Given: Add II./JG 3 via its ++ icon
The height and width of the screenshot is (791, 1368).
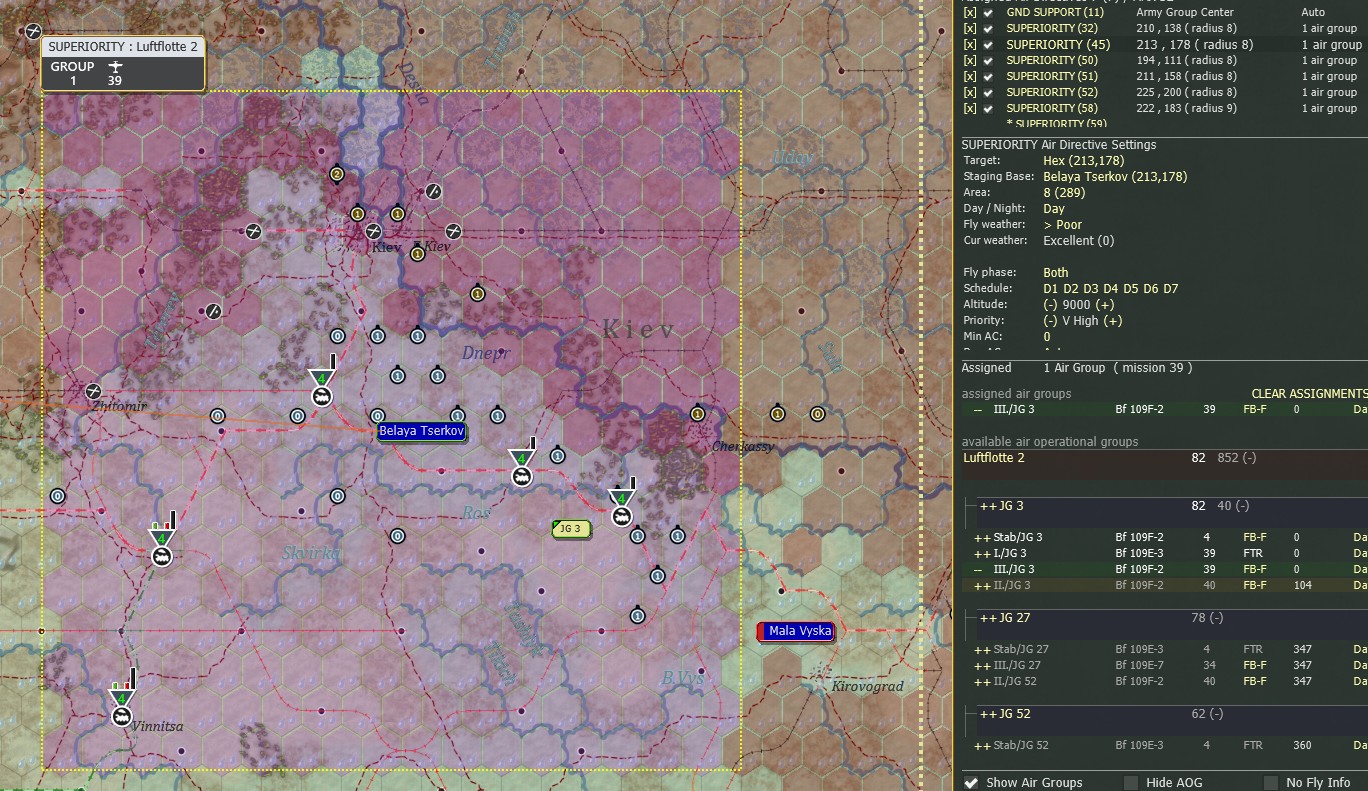Looking at the screenshot, I should coord(982,585).
